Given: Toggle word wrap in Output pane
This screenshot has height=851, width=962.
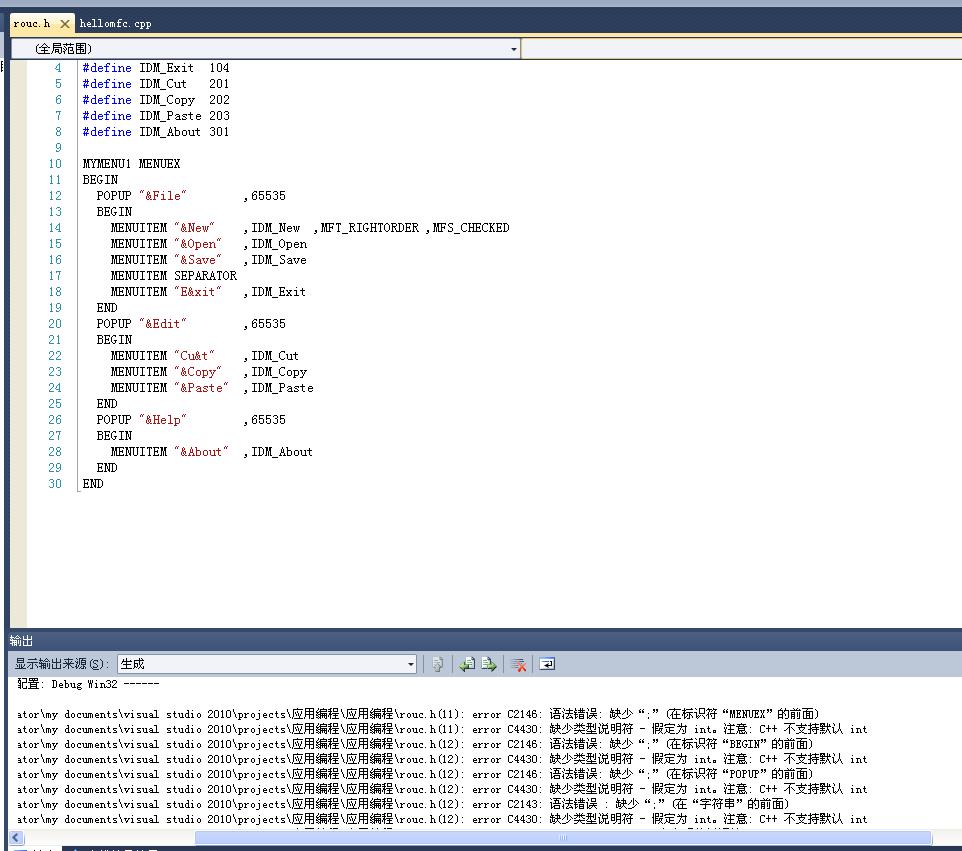Looking at the screenshot, I should click(x=547, y=664).
